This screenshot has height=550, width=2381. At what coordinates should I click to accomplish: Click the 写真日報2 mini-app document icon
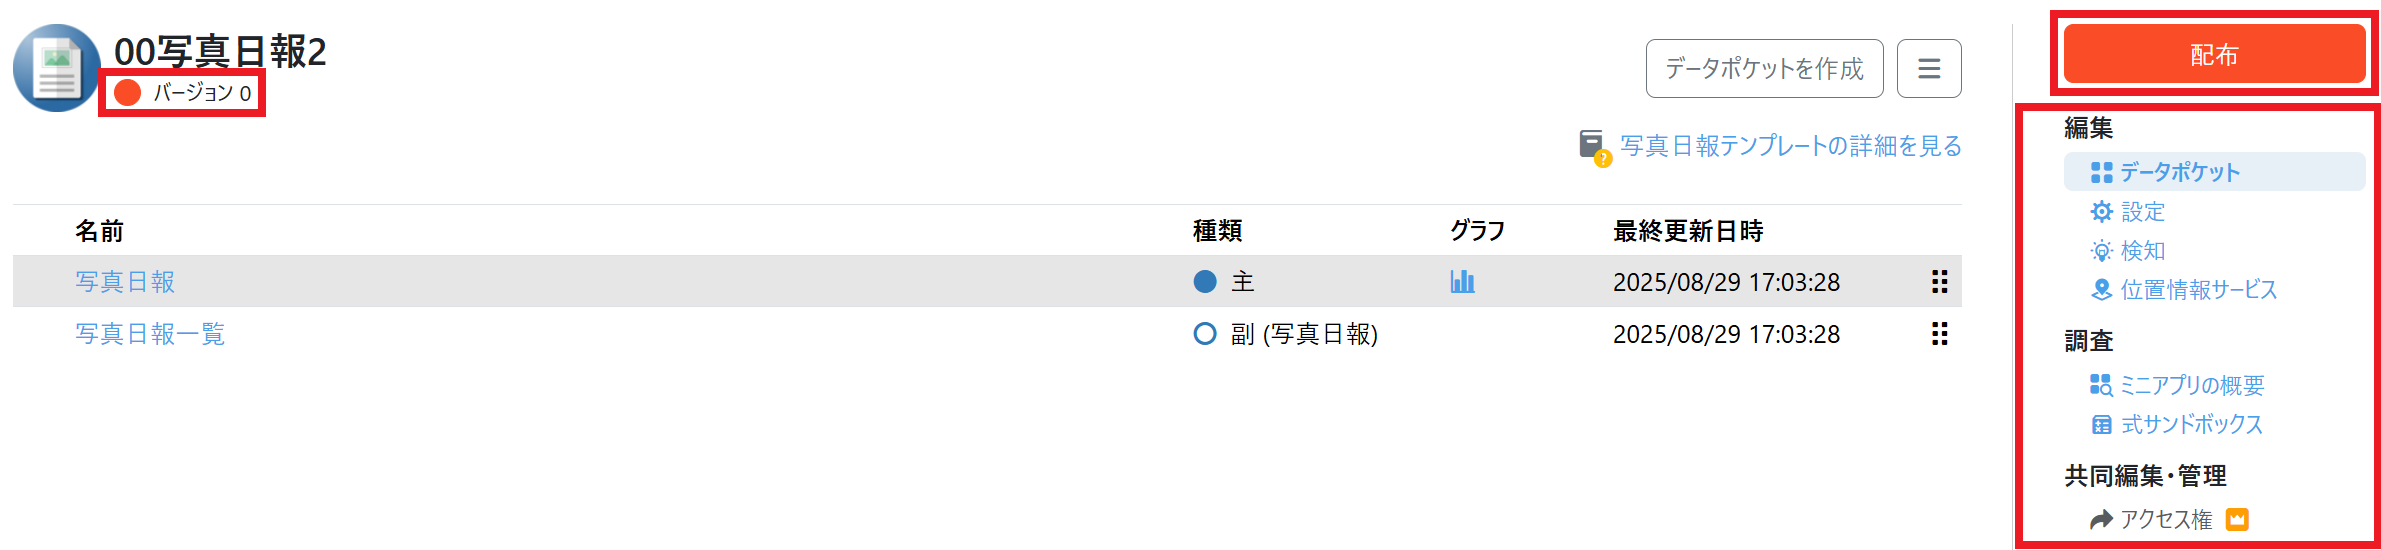(x=56, y=68)
